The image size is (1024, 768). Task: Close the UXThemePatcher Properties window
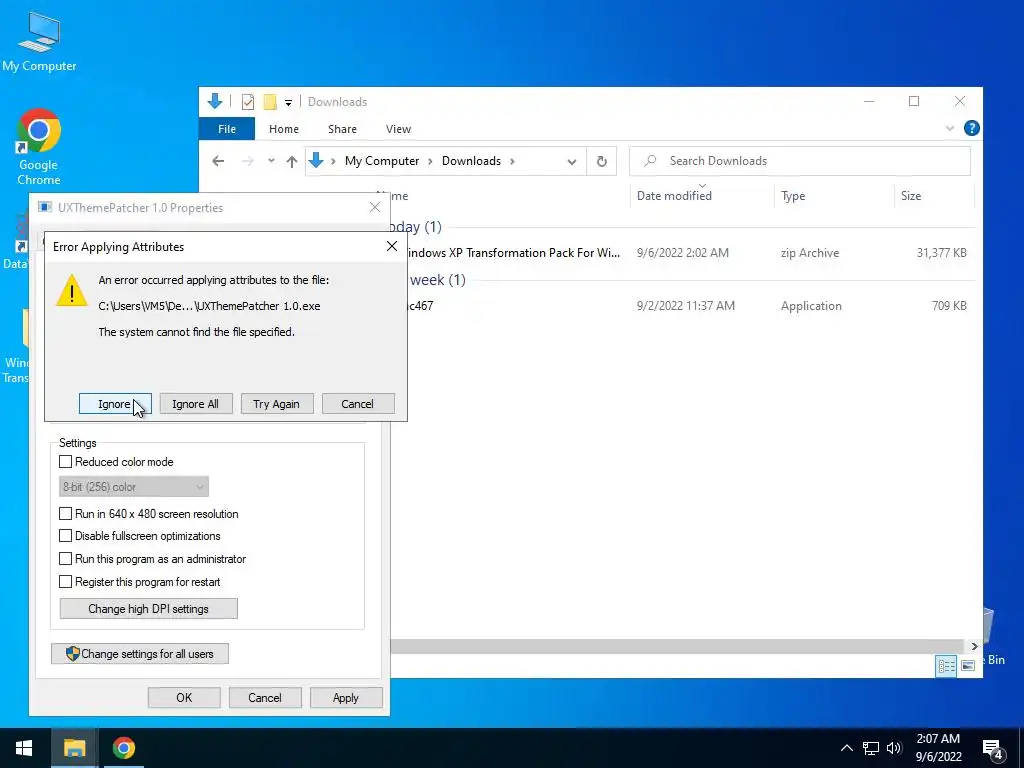coord(375,207)
